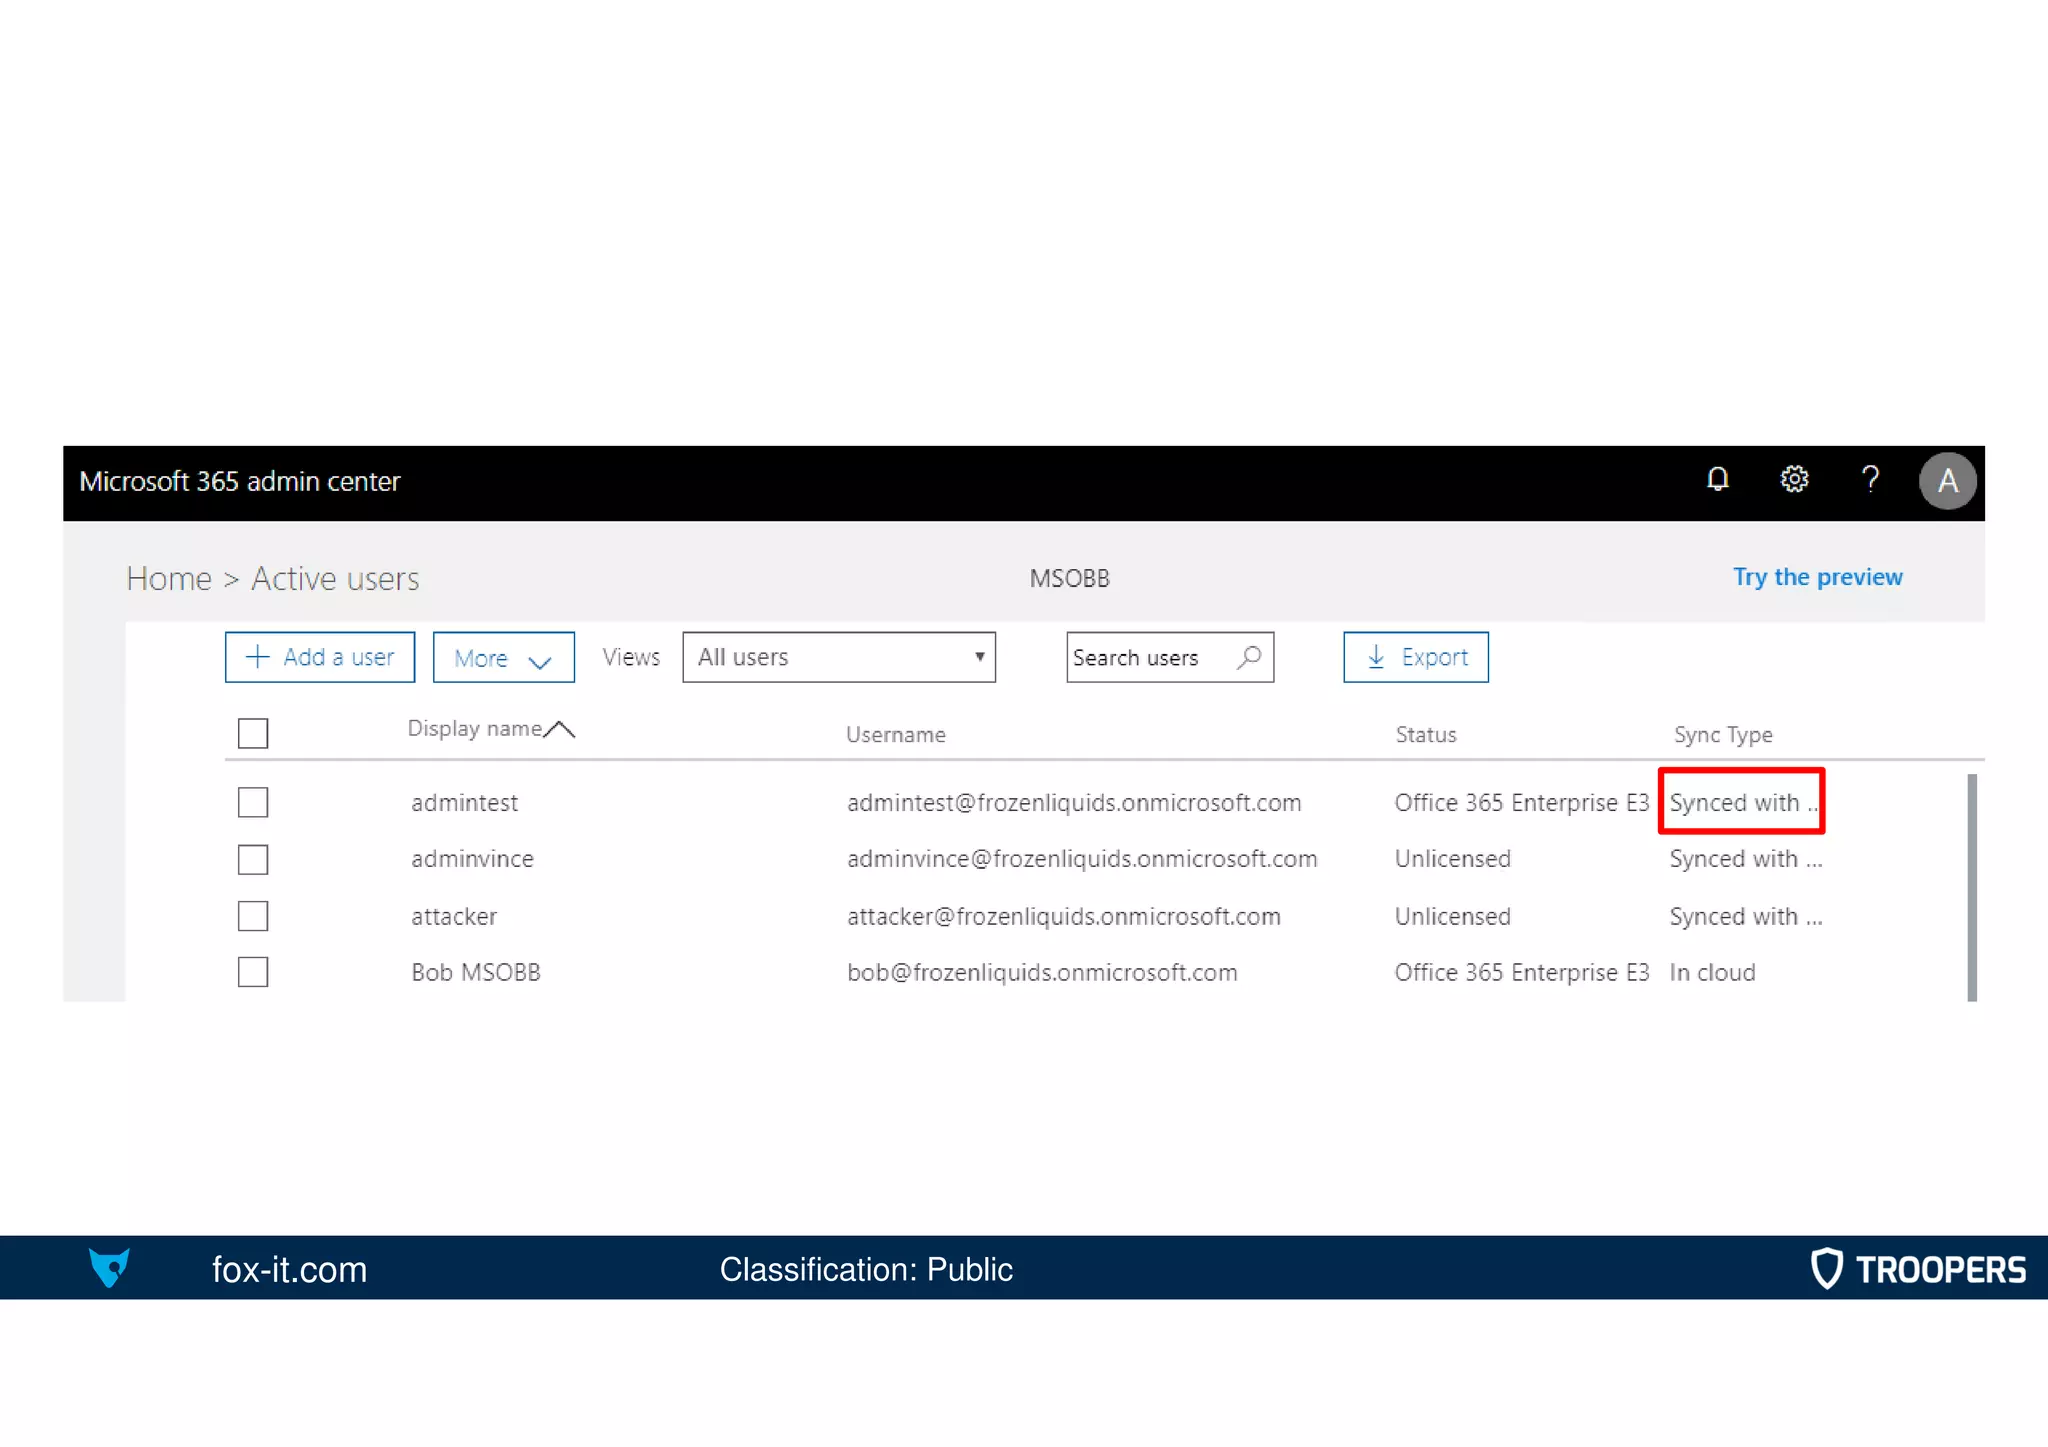Open the All users views dropdown

pyautogui.click(x=838, y=657)
